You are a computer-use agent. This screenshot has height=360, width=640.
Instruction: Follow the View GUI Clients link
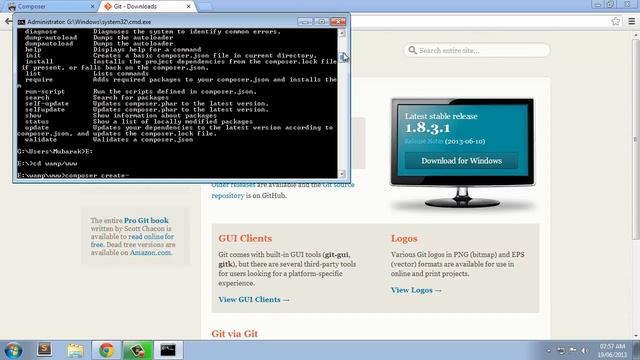(x=254, y=300)
